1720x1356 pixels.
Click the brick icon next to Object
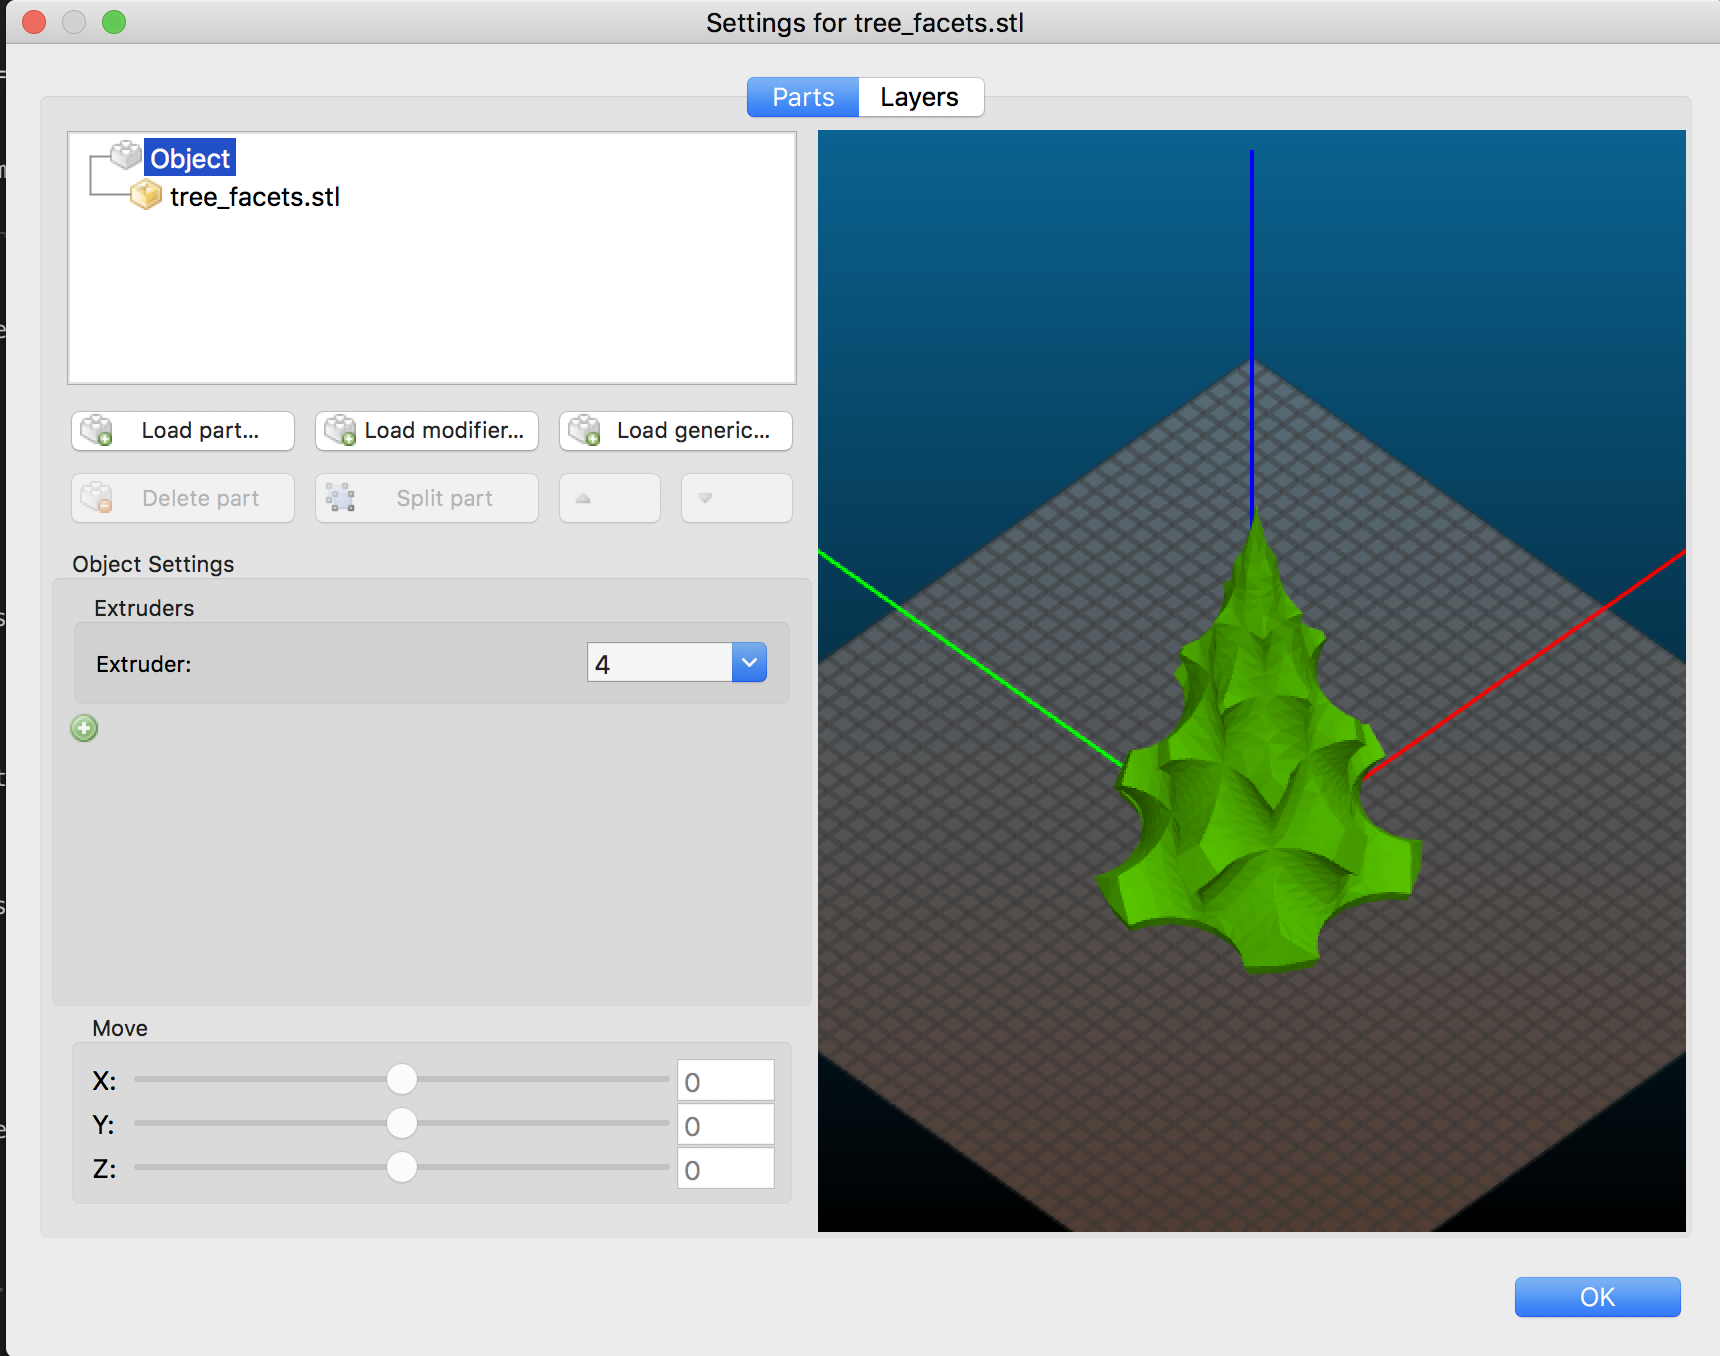click(126, 155)
